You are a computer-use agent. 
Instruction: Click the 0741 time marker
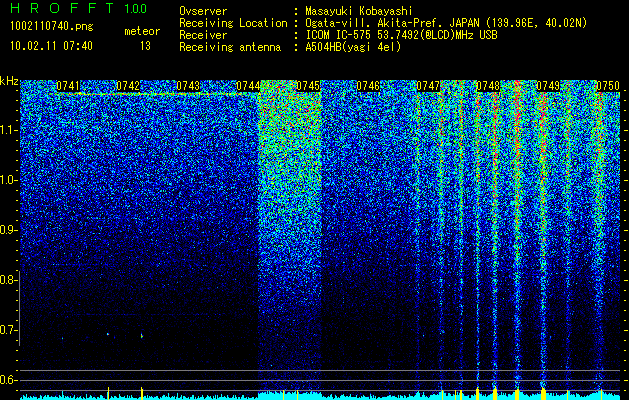(x=68, y=86)
